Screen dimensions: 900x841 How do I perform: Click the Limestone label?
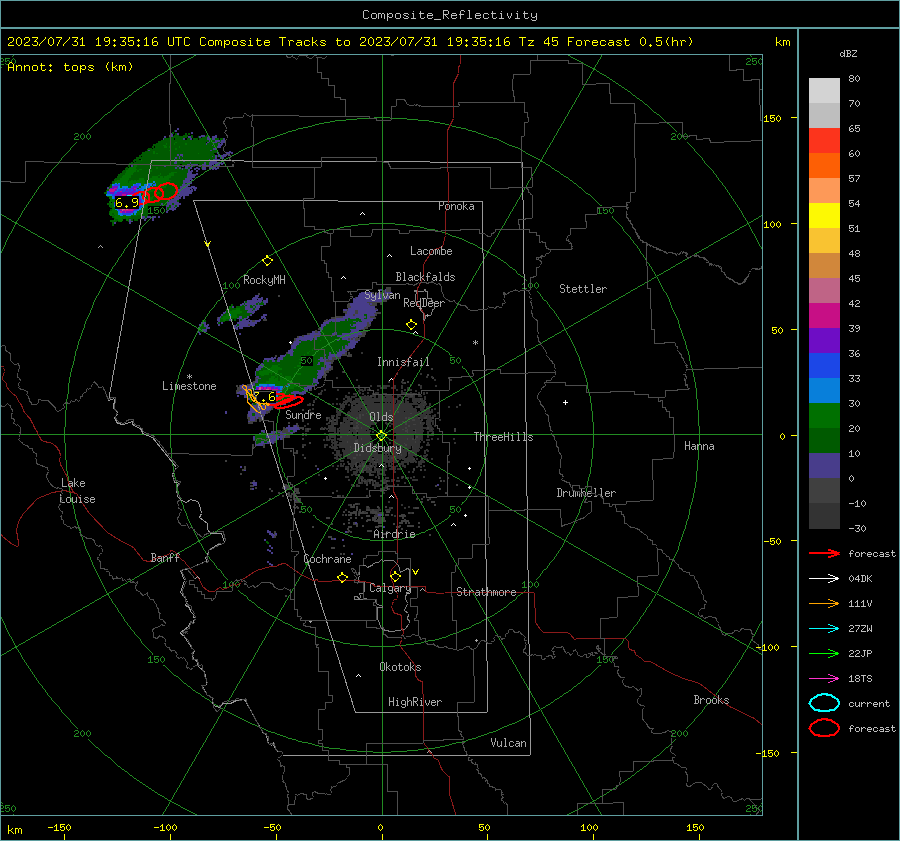point(189,386)
